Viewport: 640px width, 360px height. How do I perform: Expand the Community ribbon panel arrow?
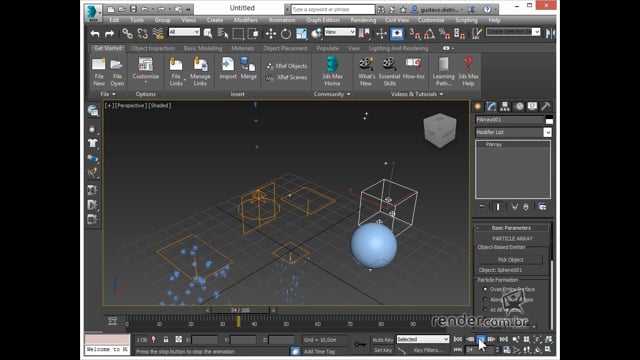(x=348, y=94)
